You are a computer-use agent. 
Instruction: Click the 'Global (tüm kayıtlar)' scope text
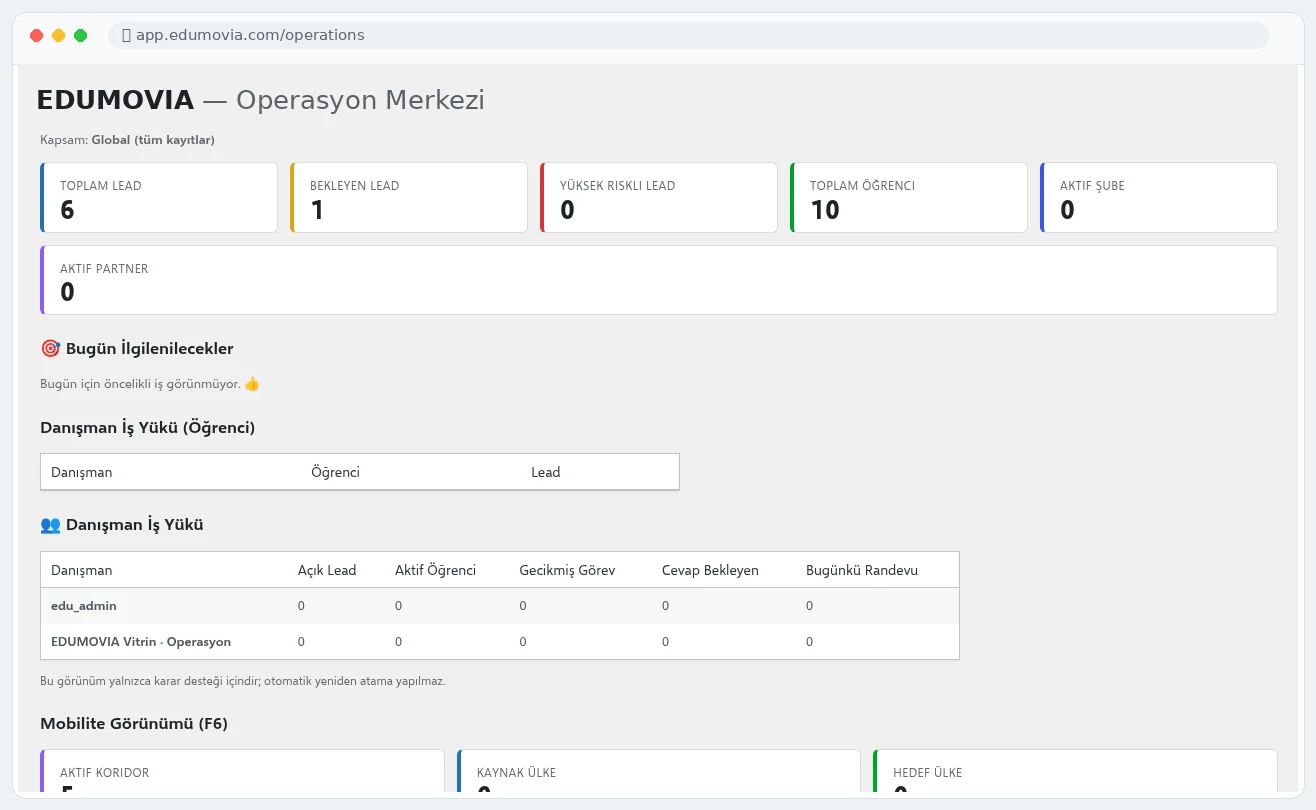tap(153, 140)
